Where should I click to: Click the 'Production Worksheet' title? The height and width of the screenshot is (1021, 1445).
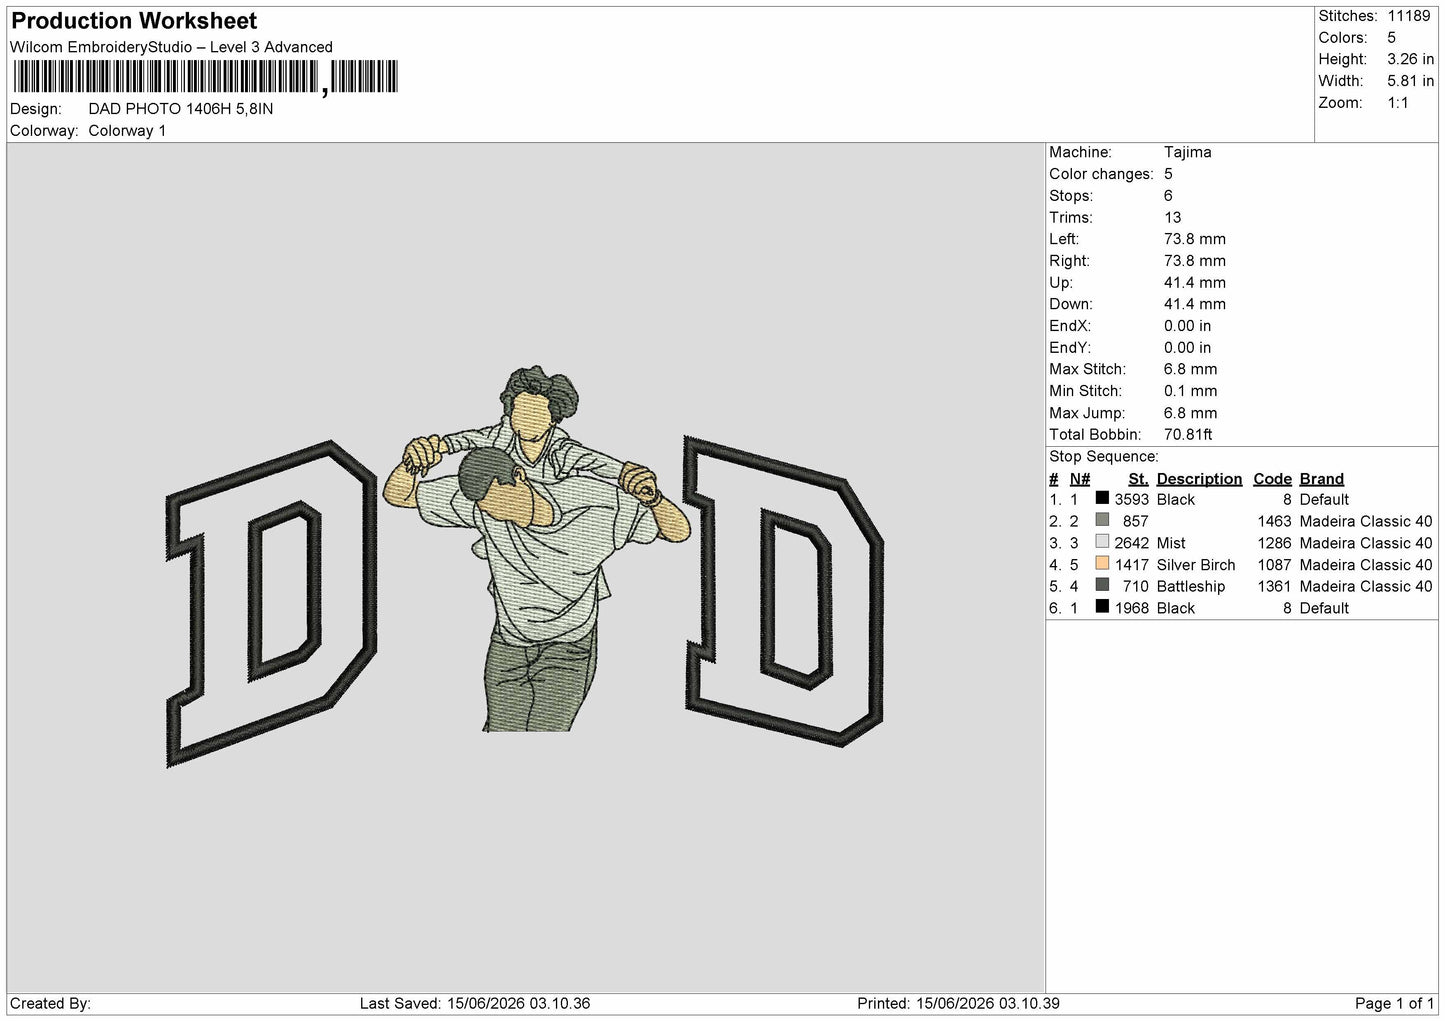pyautogui.click(x=134, y=21)
